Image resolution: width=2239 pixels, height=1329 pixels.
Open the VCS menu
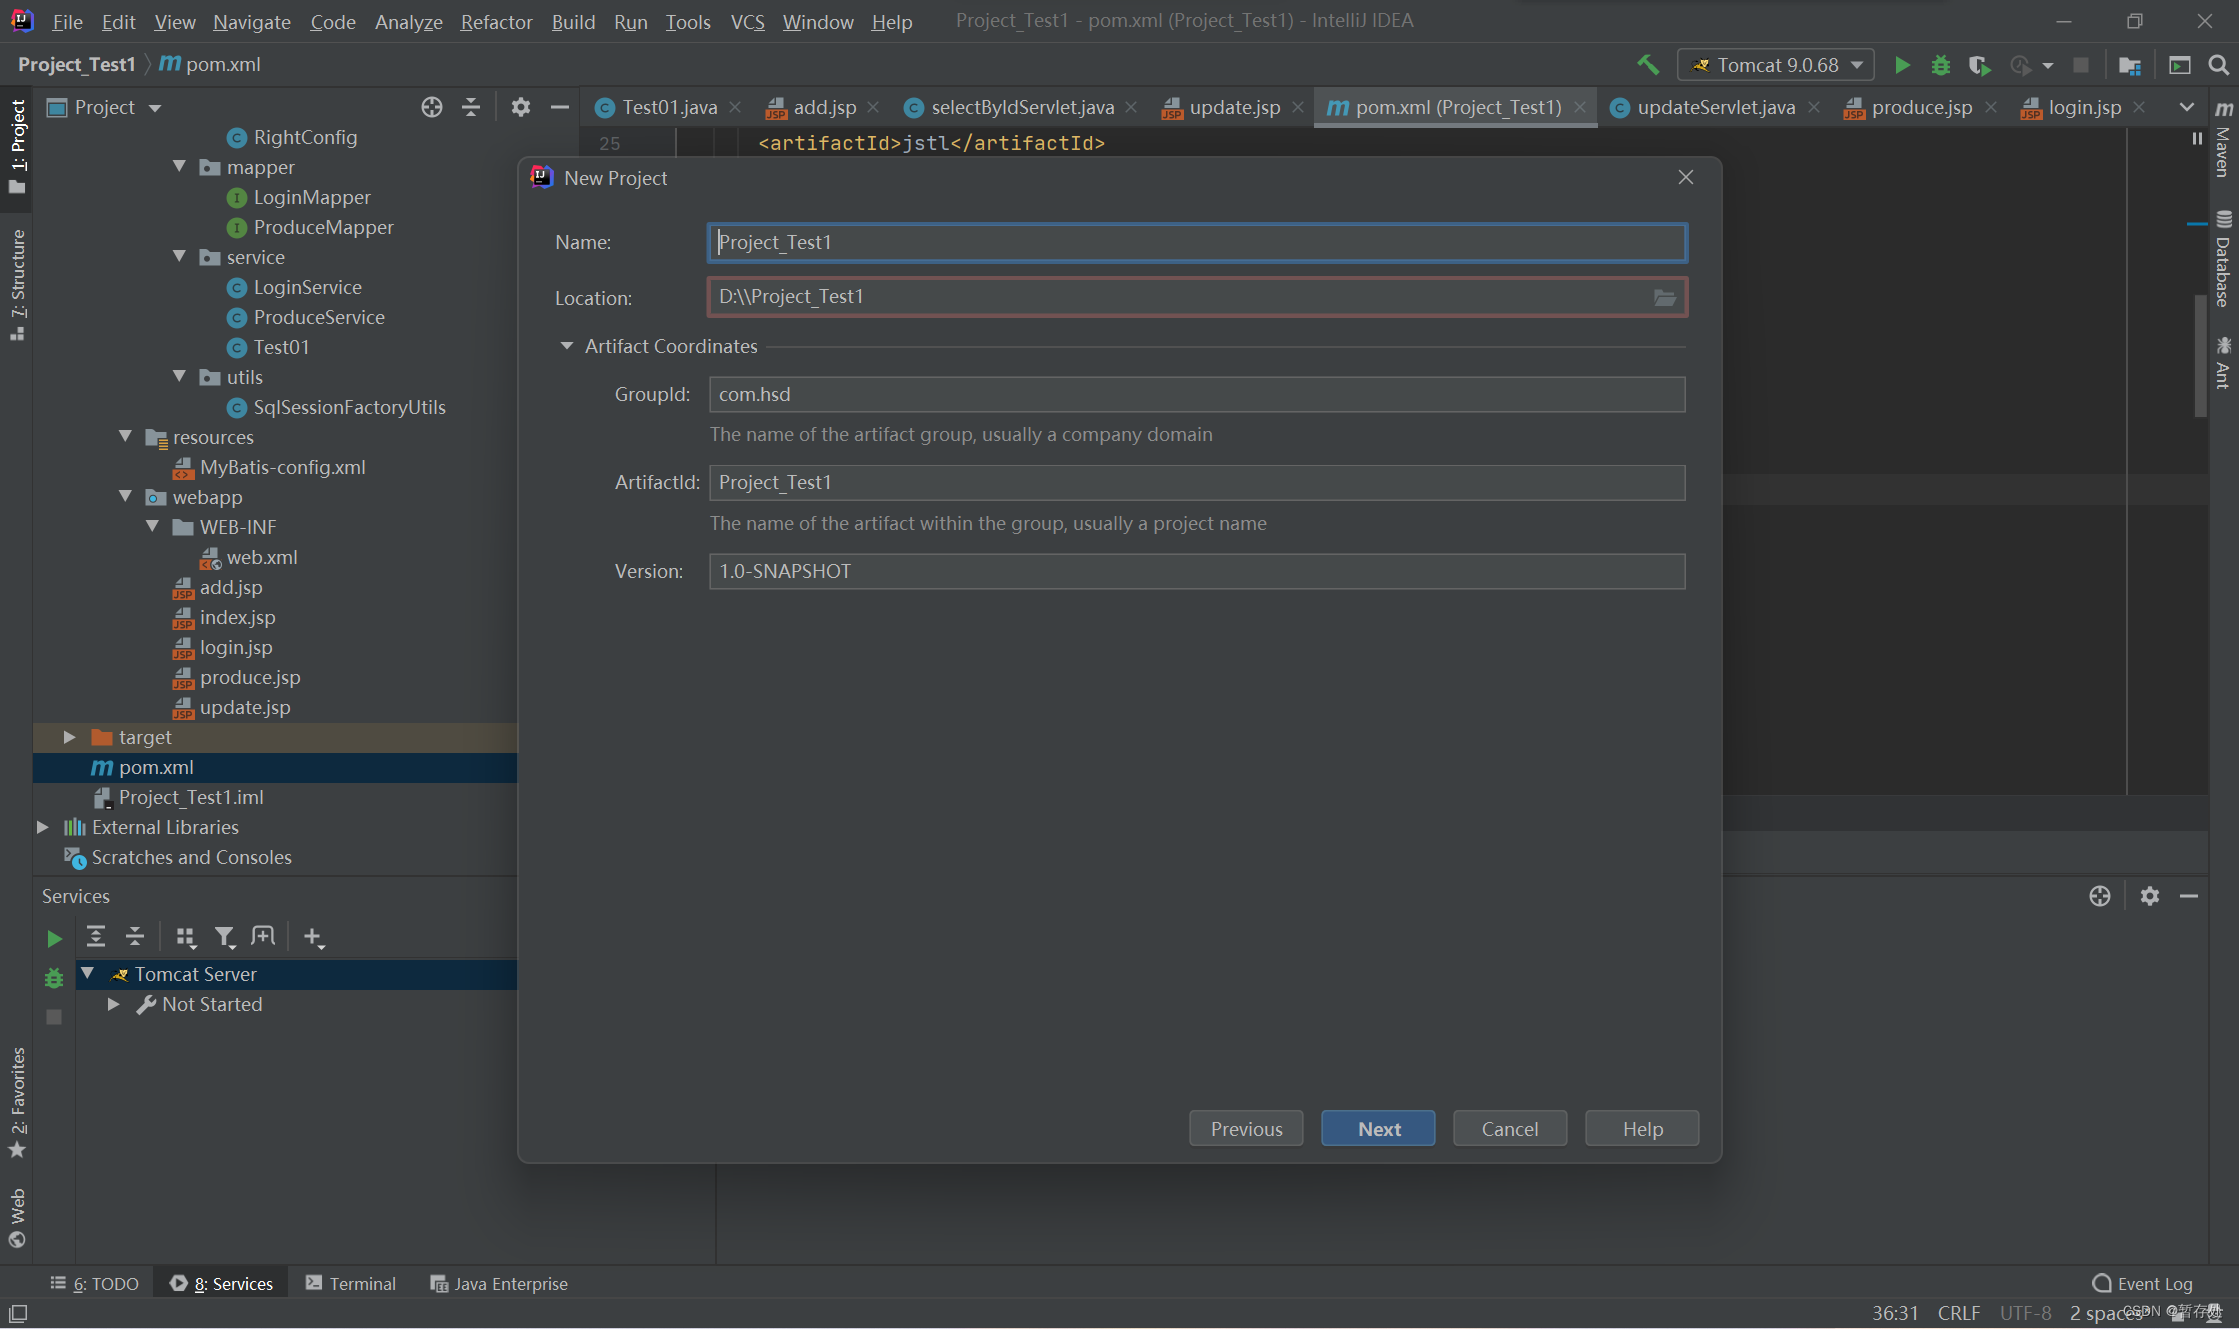point(747,21)
